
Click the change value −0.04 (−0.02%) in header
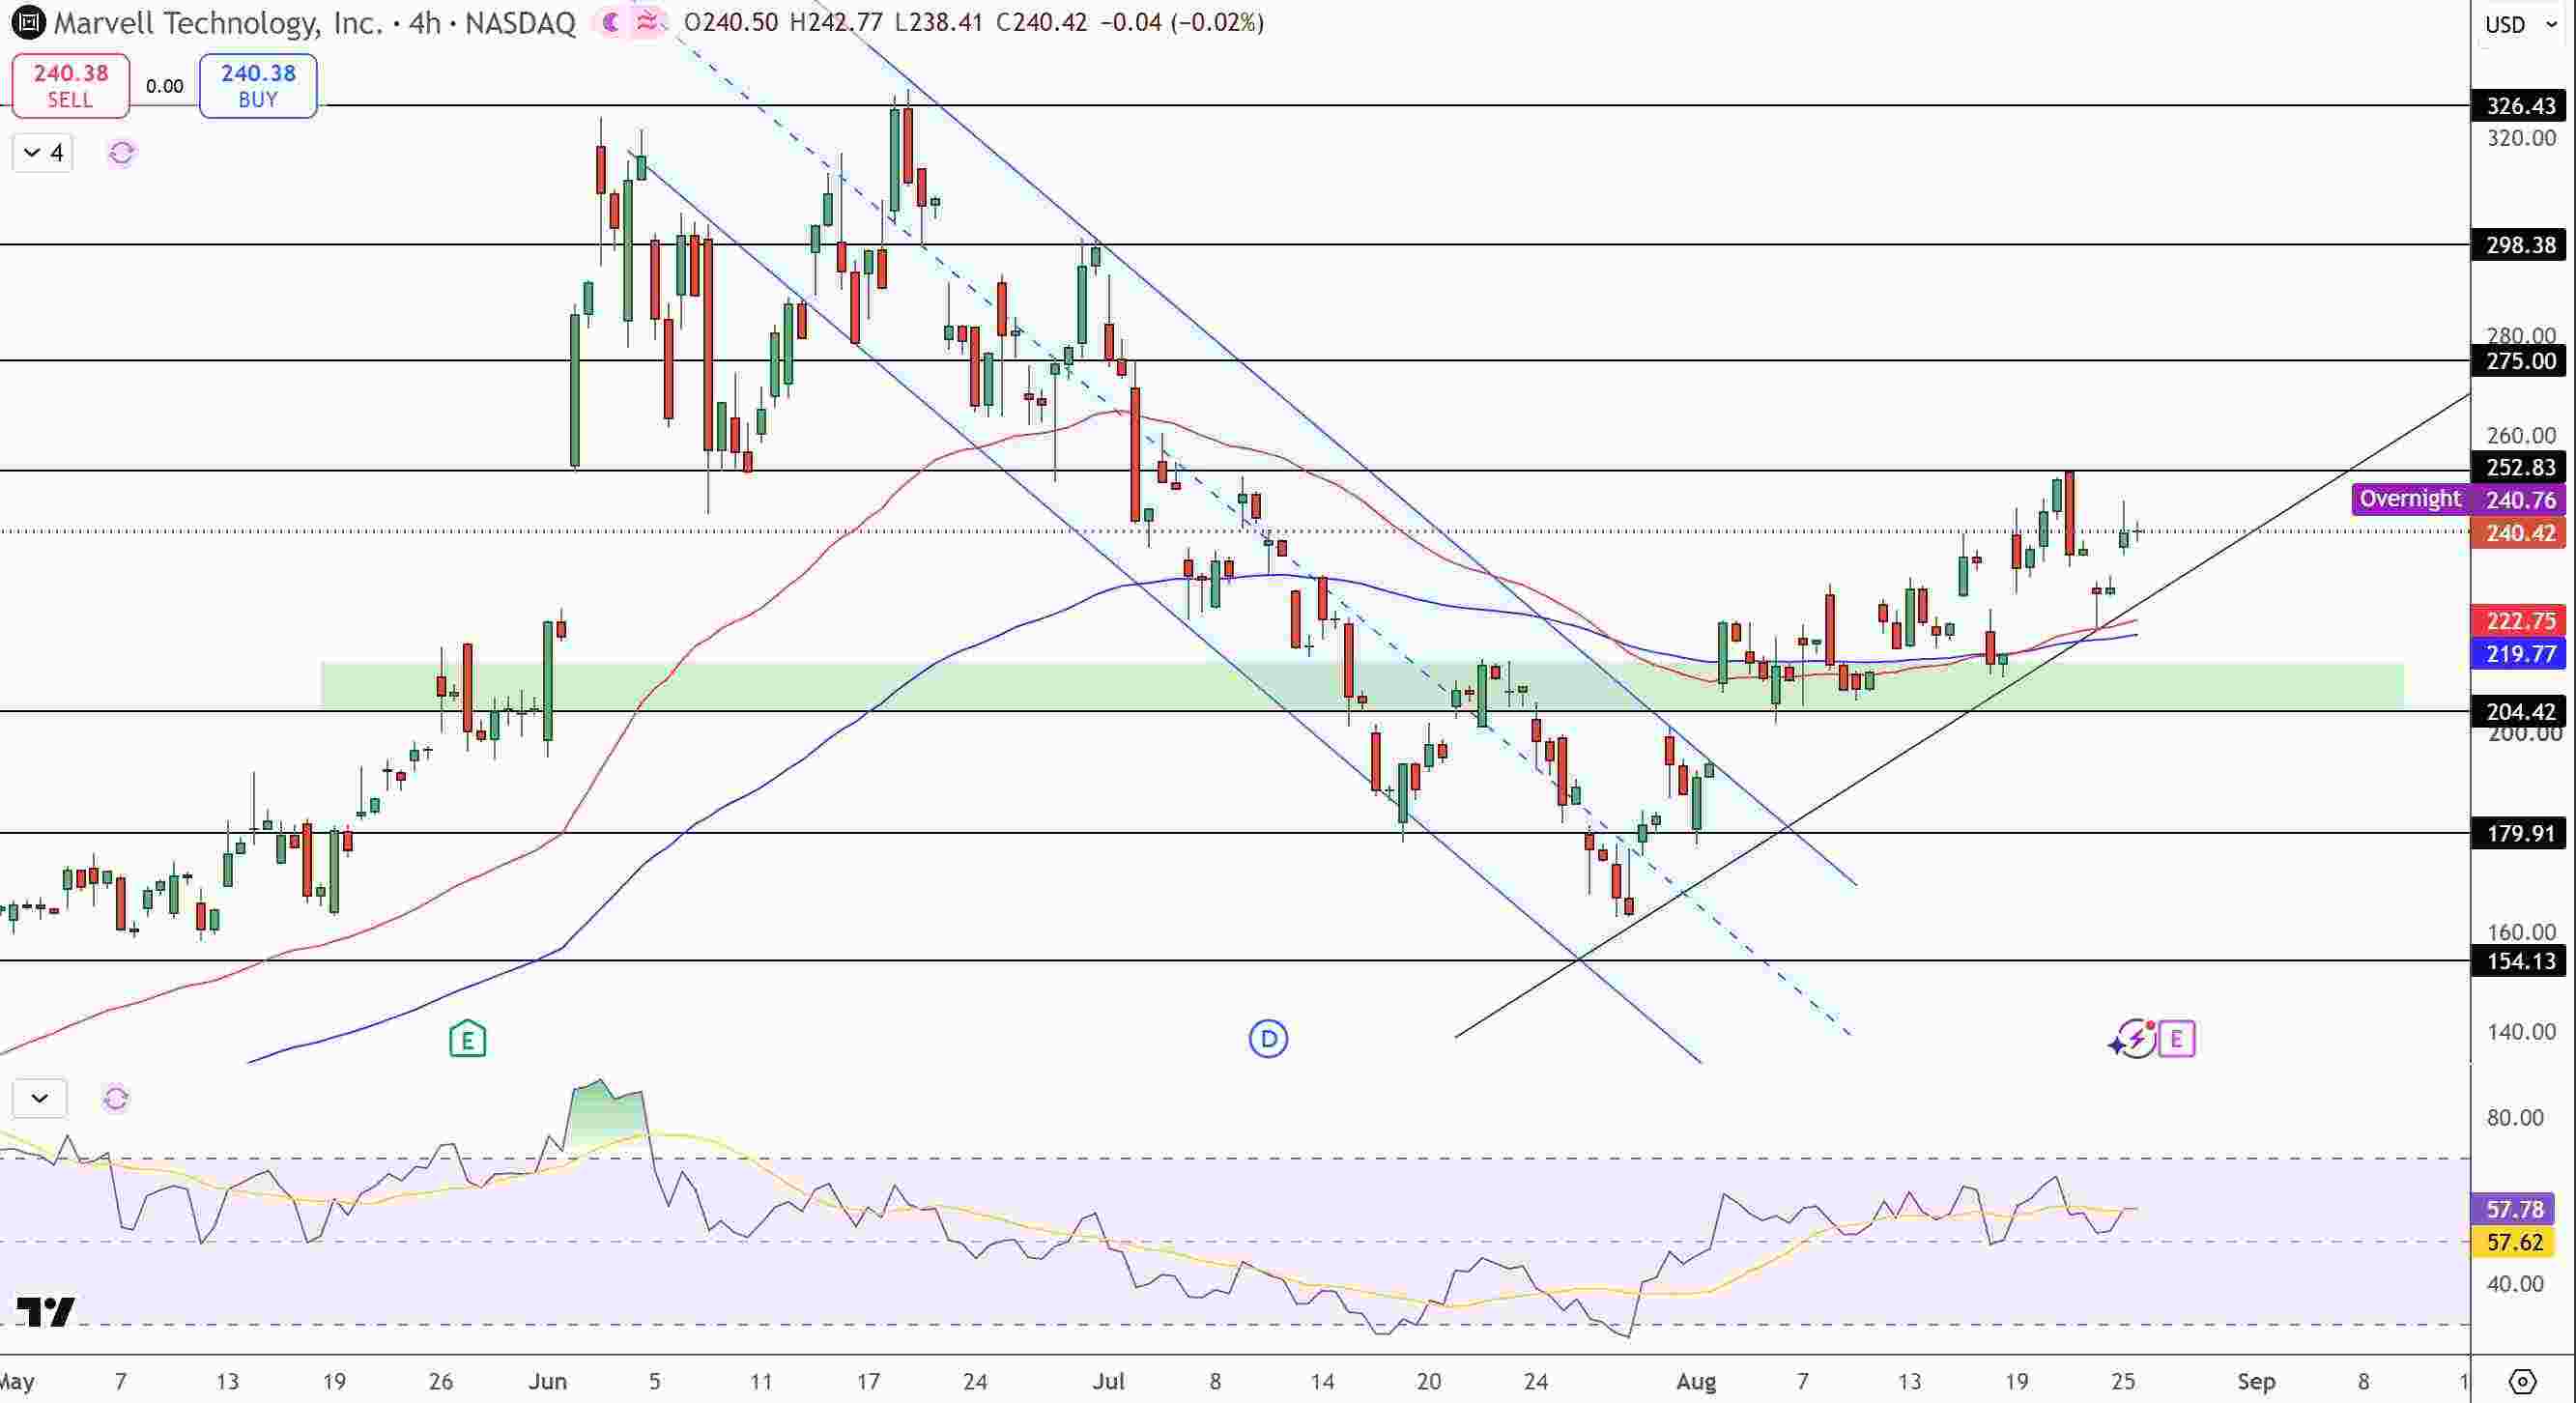click(x=1182, y=22)
